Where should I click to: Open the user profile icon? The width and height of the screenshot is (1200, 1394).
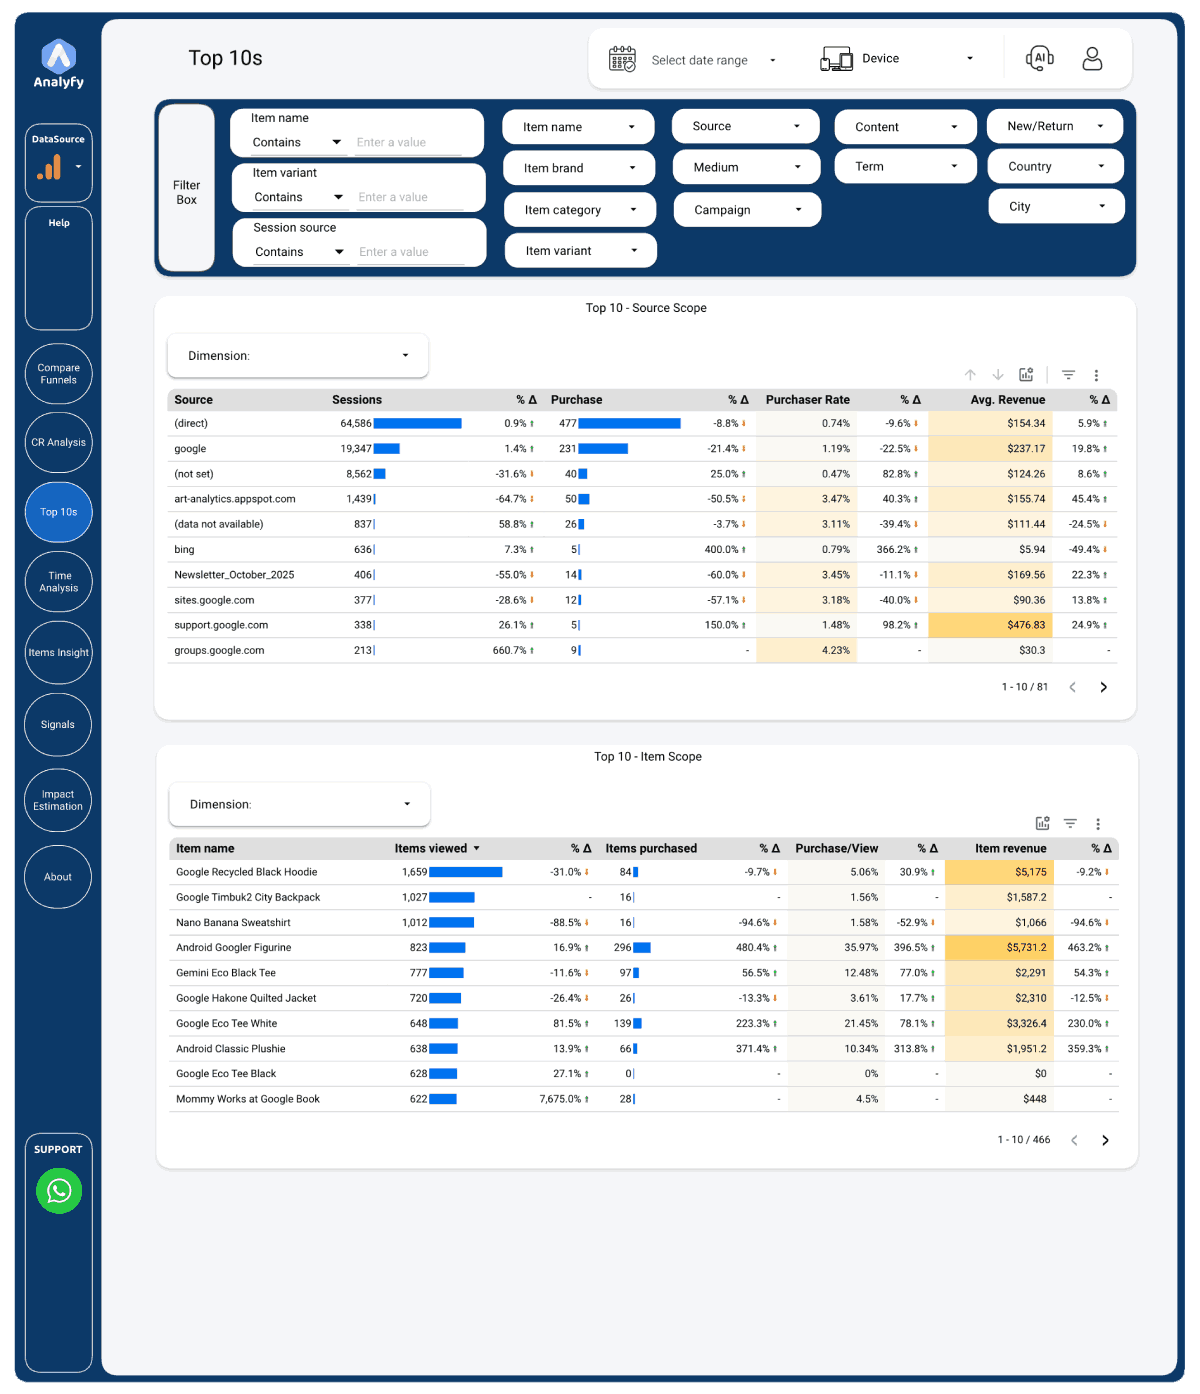pos(1092,59)
